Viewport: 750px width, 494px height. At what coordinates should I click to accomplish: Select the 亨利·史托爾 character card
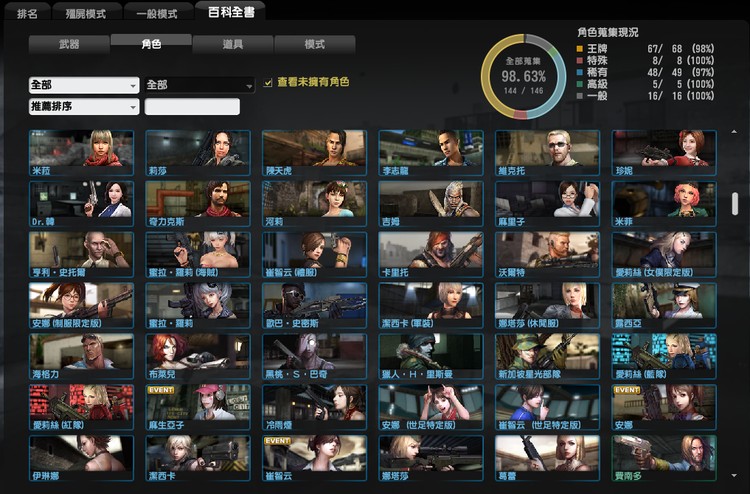coord(81,255)
